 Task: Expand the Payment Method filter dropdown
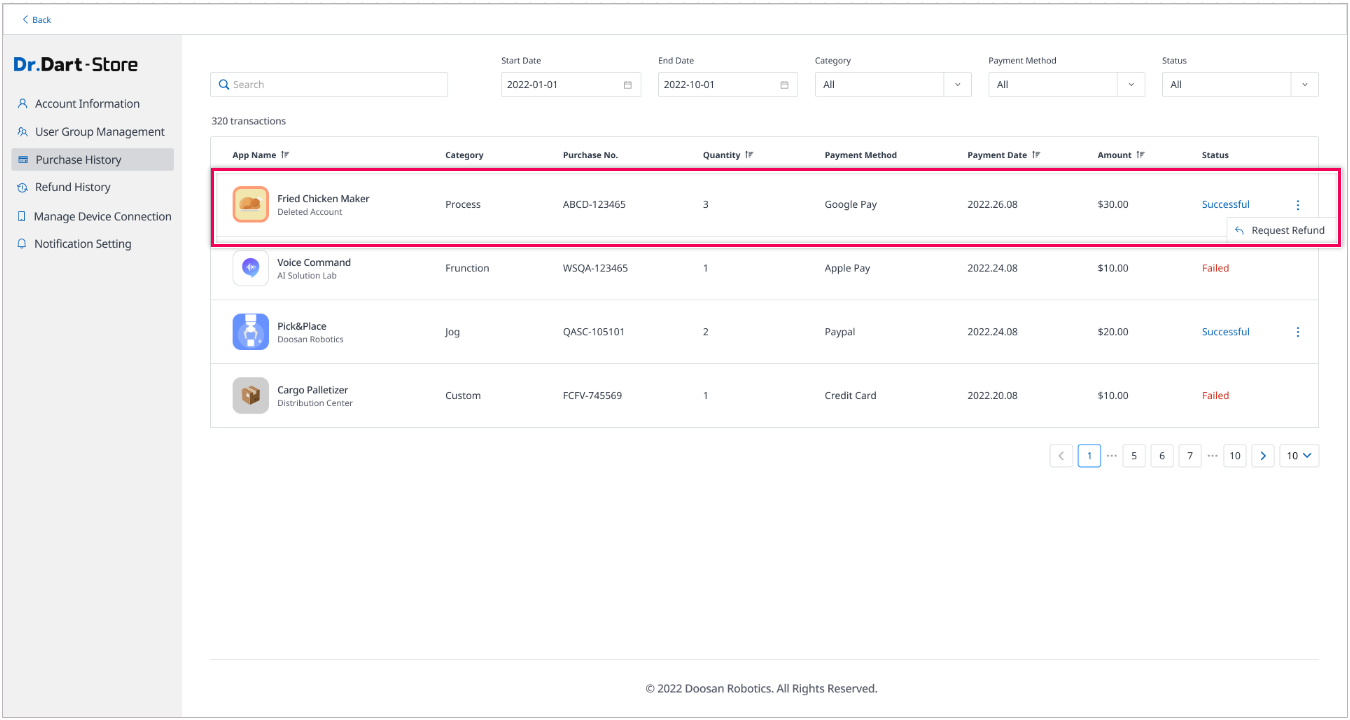(1131, 85)
